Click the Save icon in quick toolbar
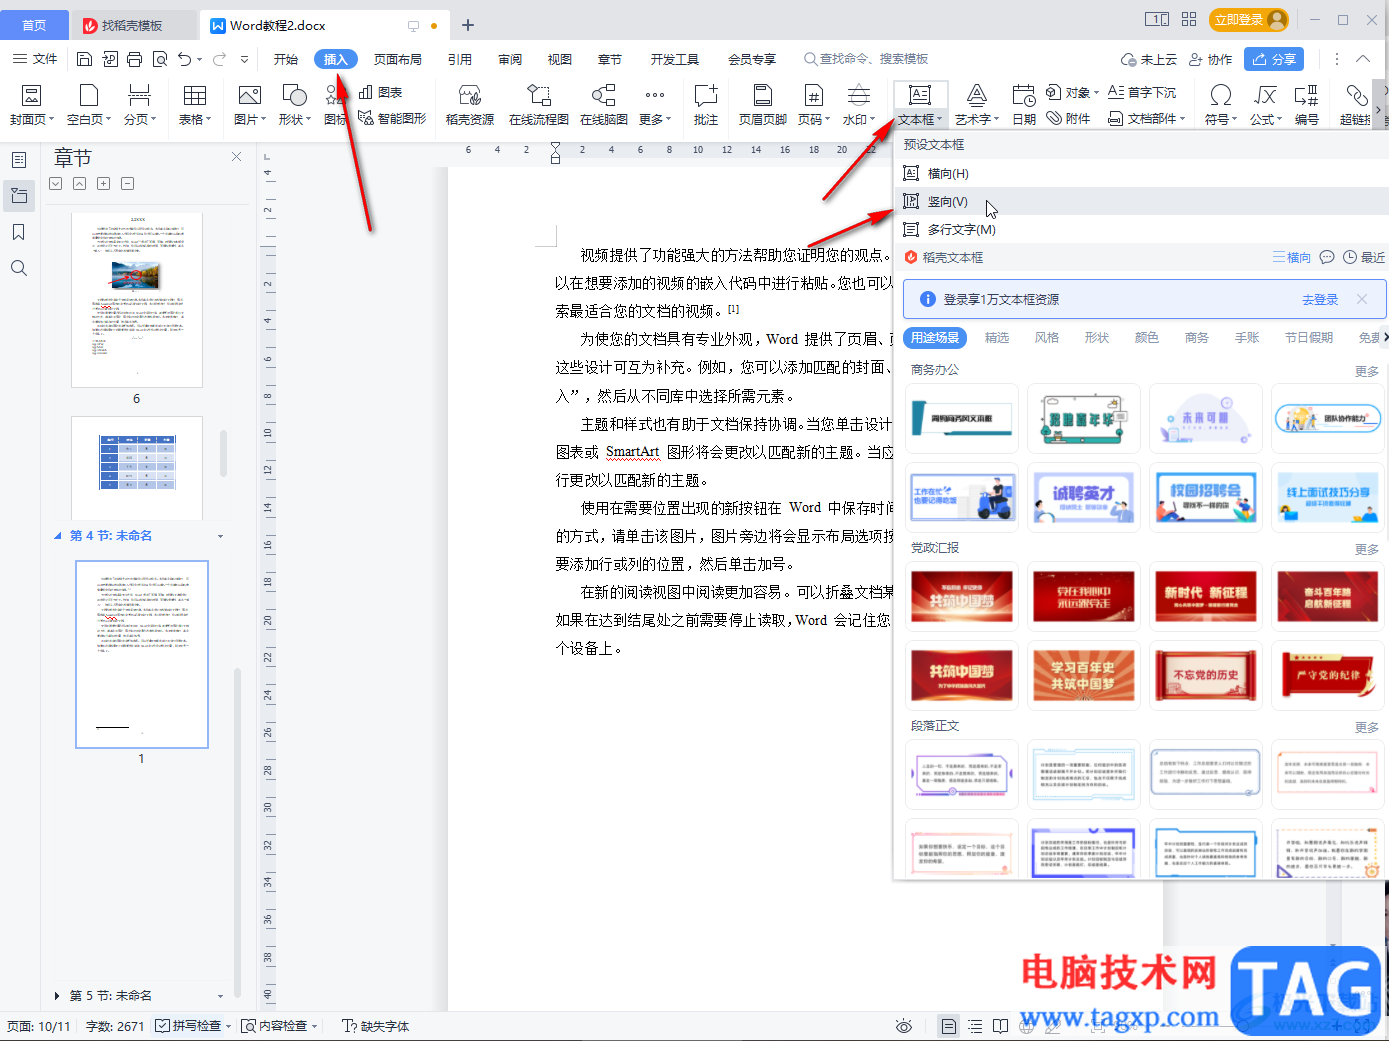1389x1041 pixels. 84,59
